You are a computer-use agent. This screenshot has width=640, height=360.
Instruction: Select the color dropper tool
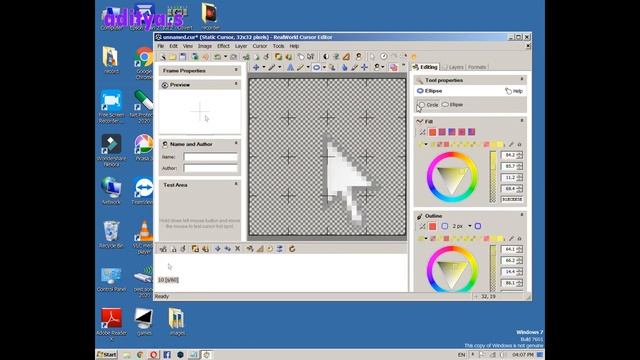tap(354, 67)
